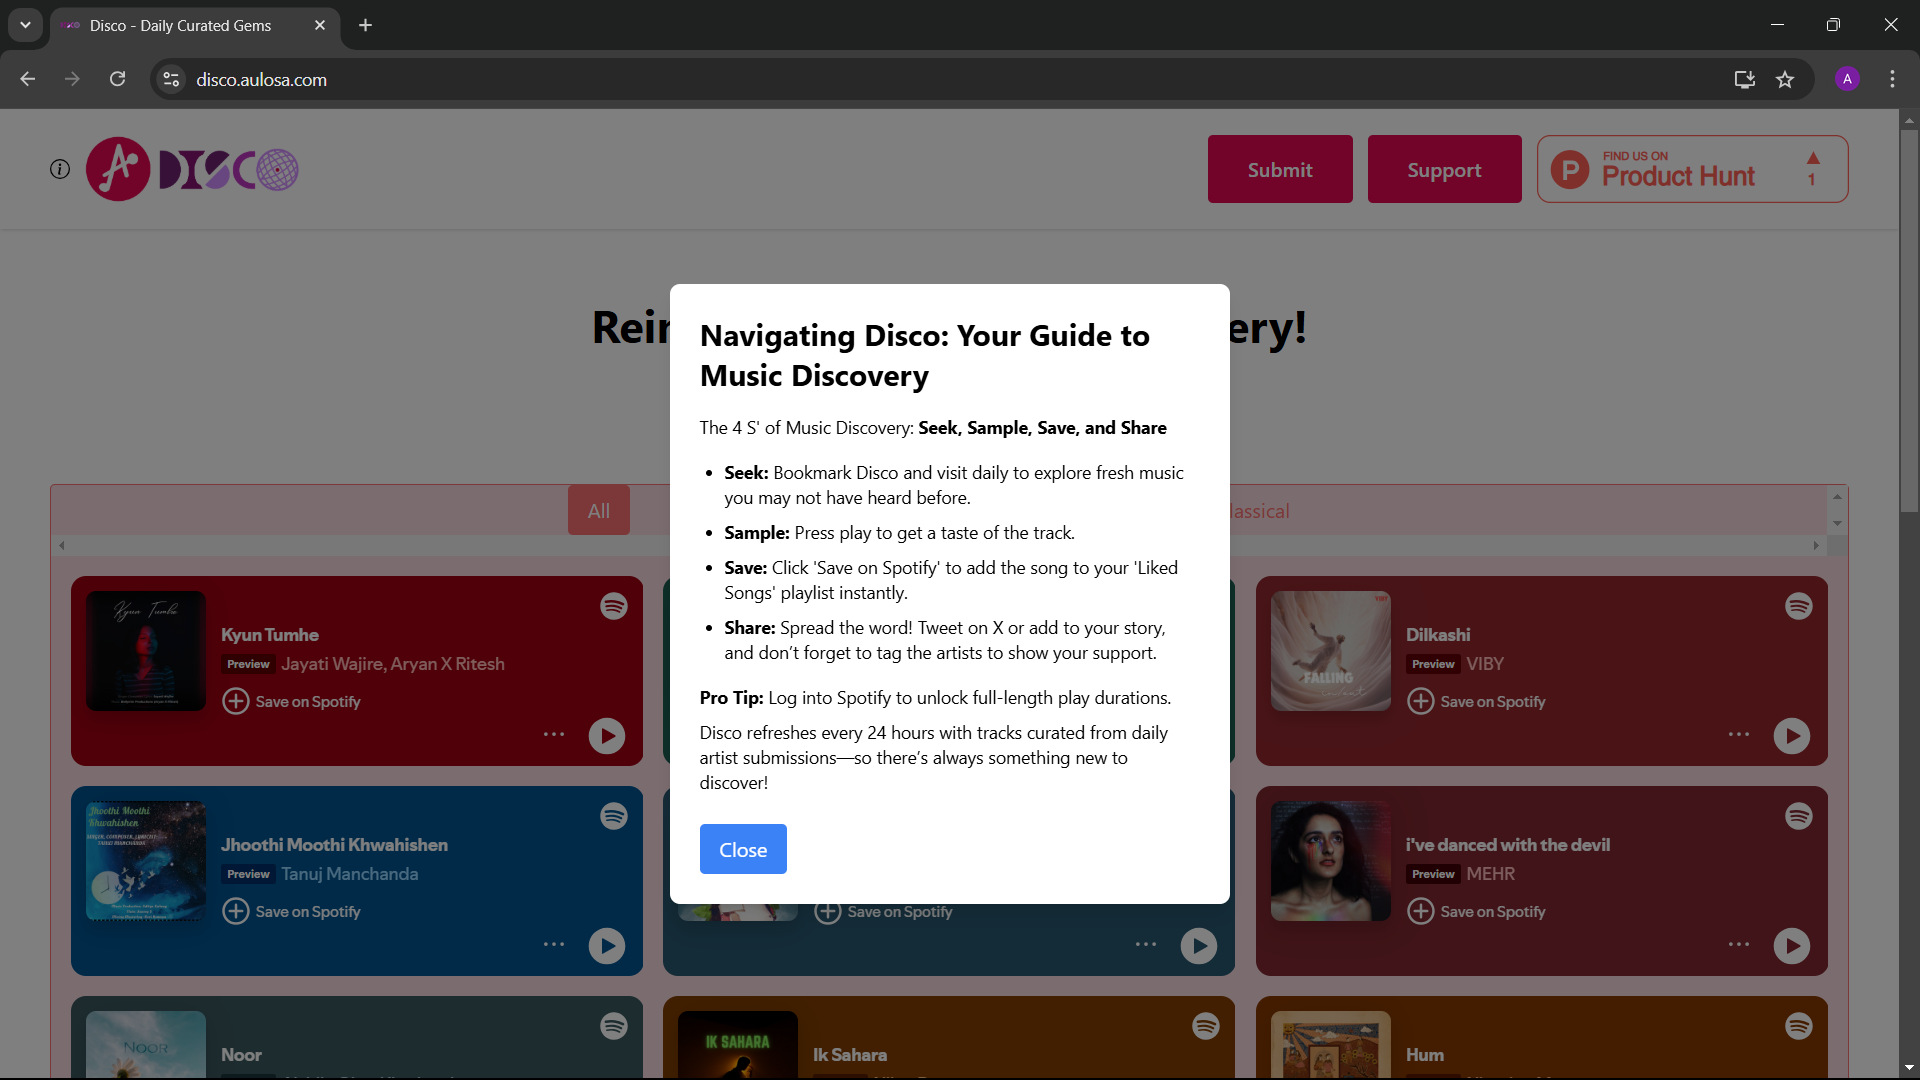1920x1080 pixels.
Task: Open Spotify icon on Kyun Tumhe card
Action: tap(614, 606)
